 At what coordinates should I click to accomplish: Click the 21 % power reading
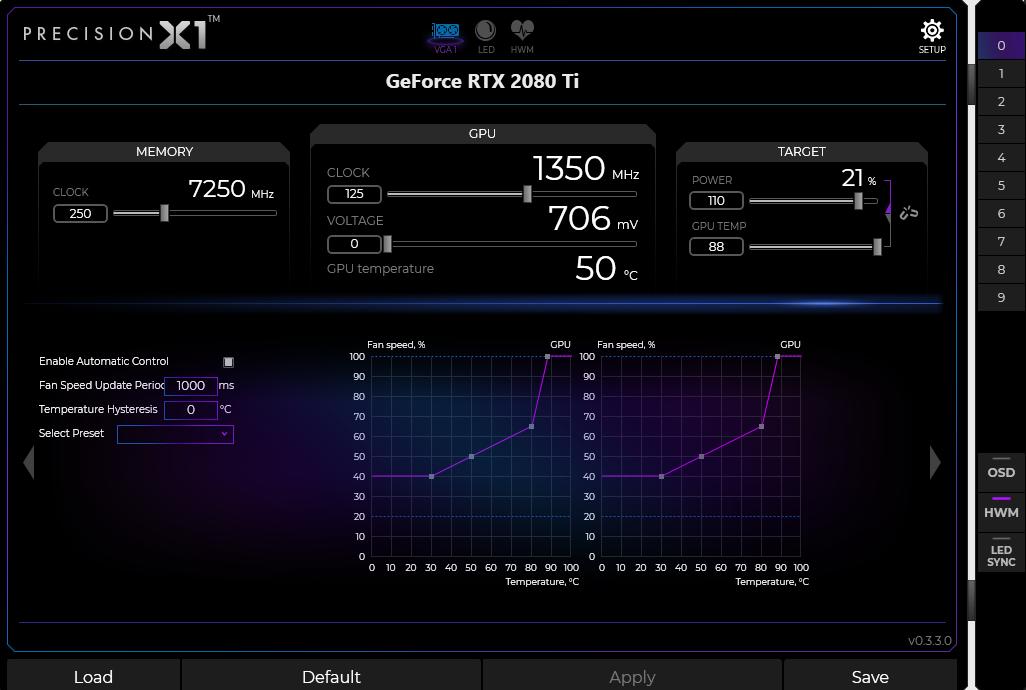858,178
